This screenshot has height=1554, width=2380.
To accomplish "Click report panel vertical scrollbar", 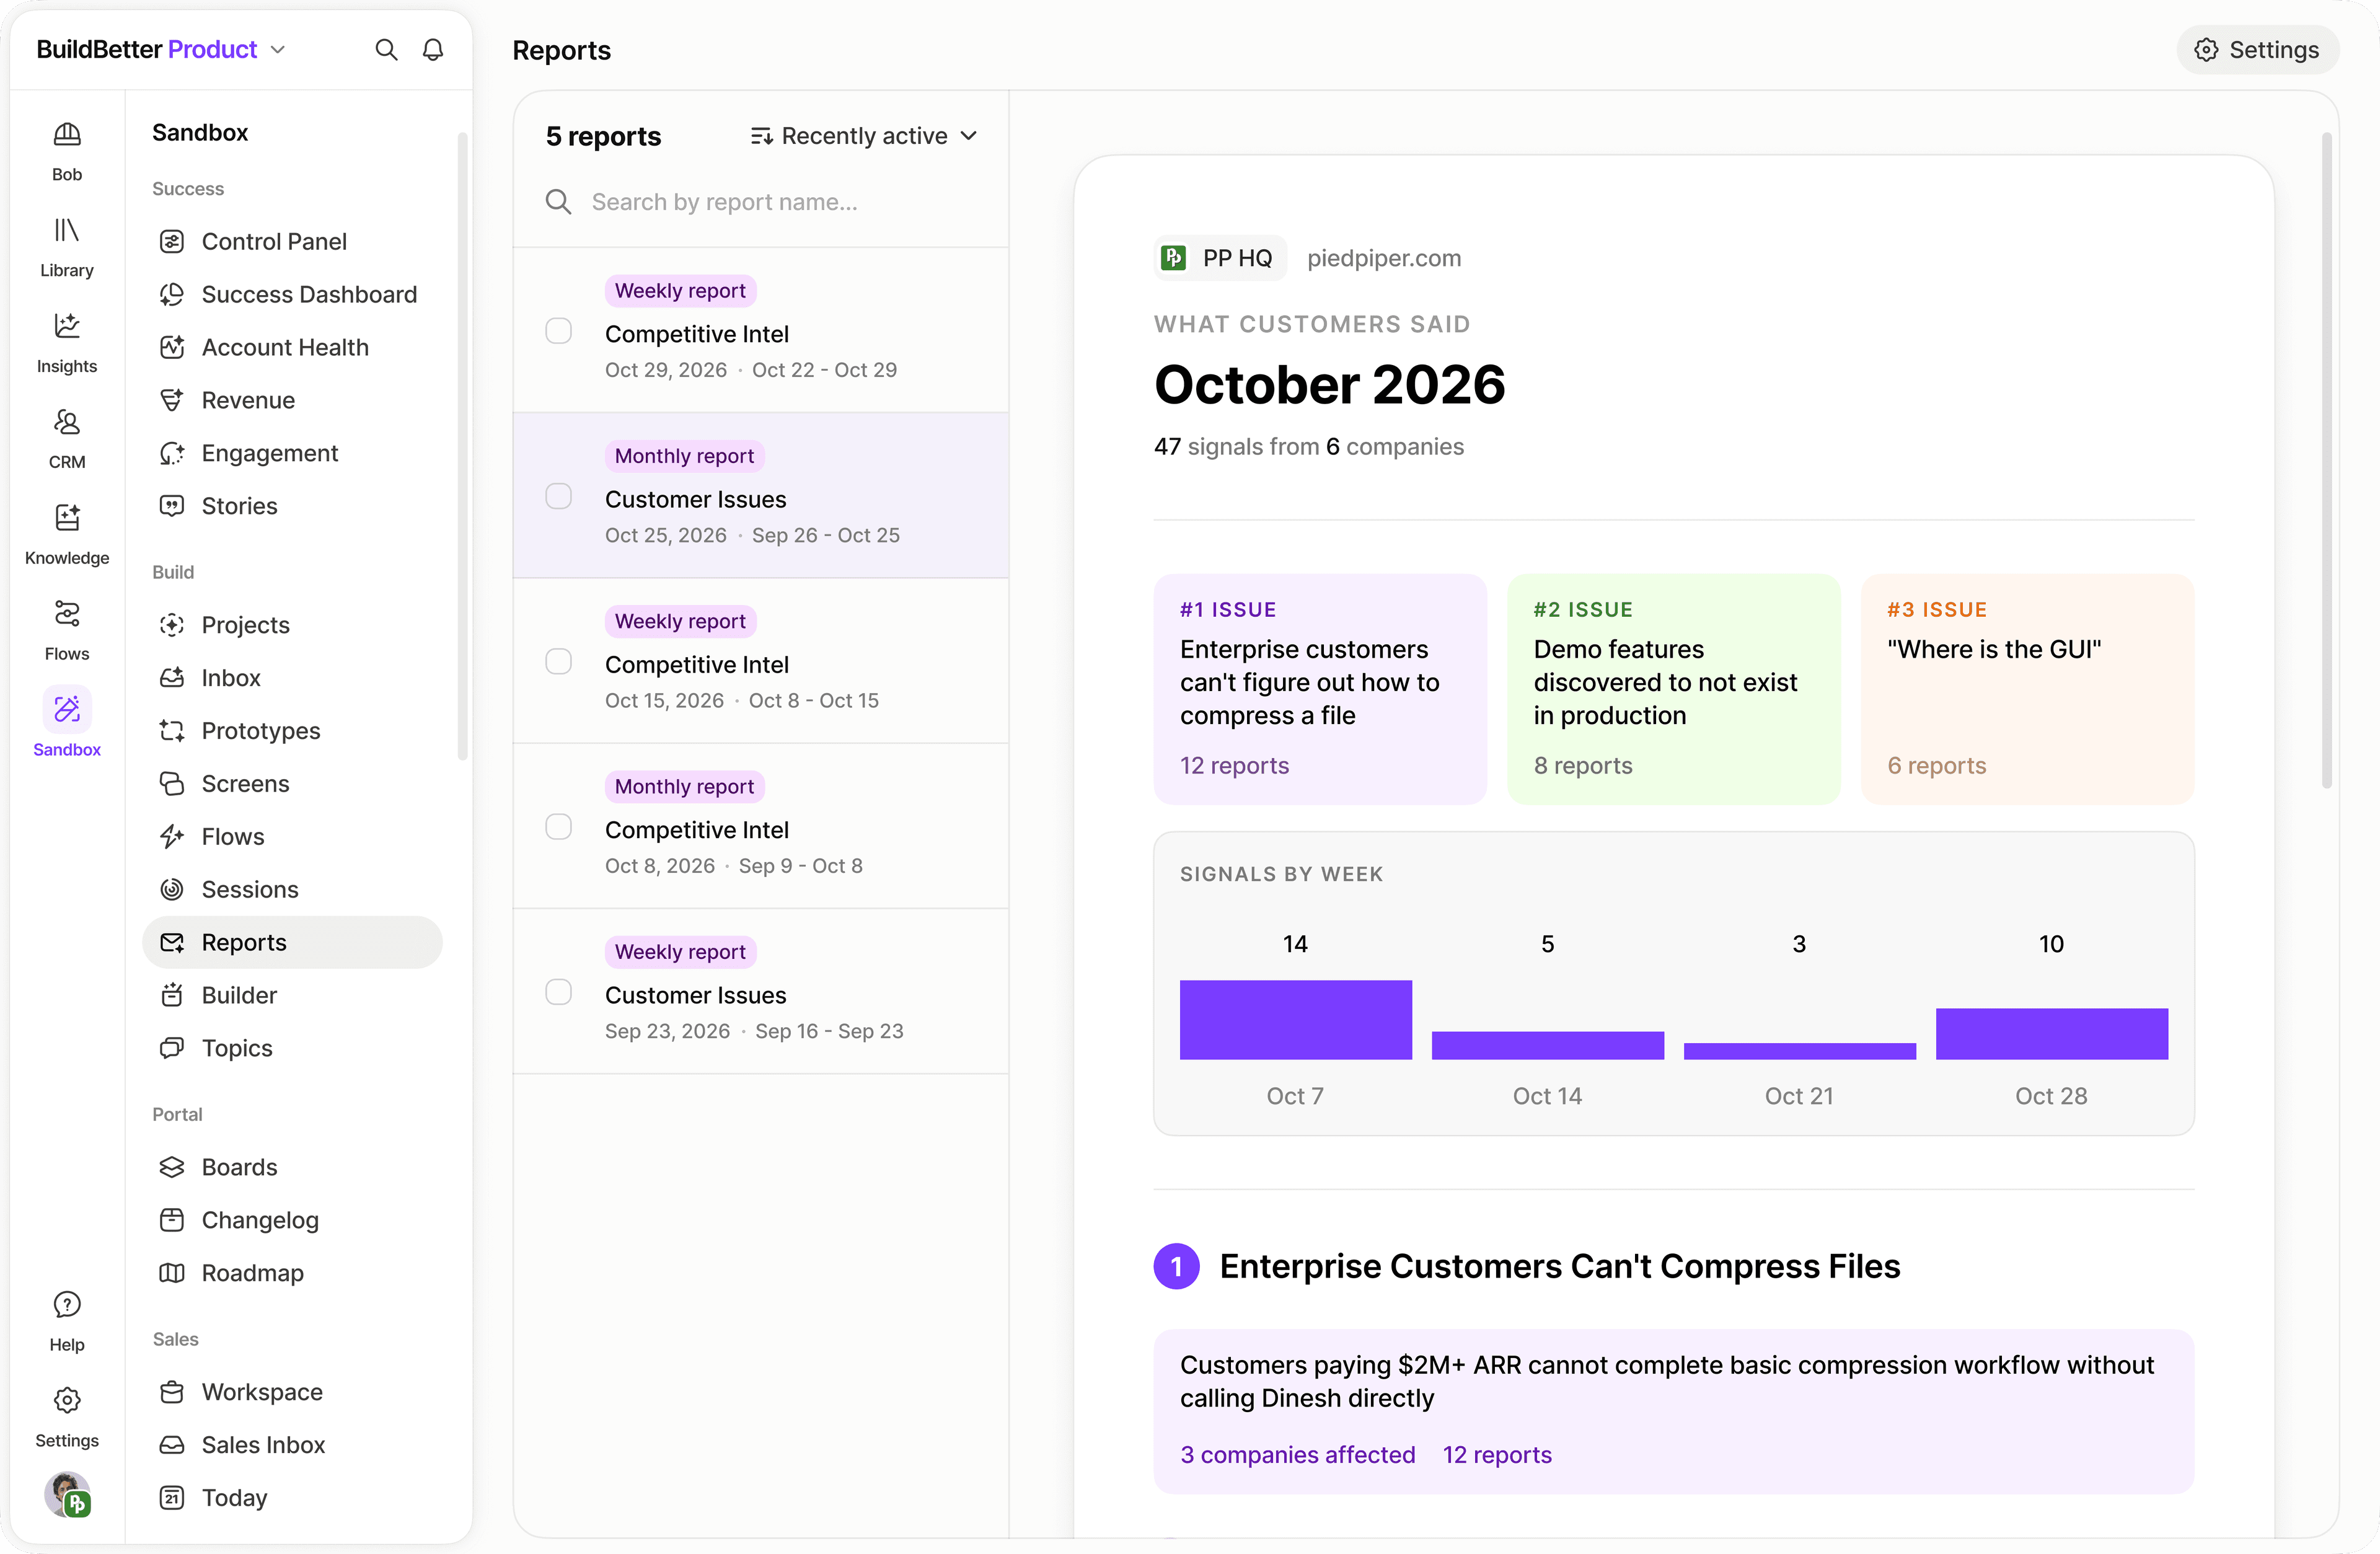I will [2326, 460].
